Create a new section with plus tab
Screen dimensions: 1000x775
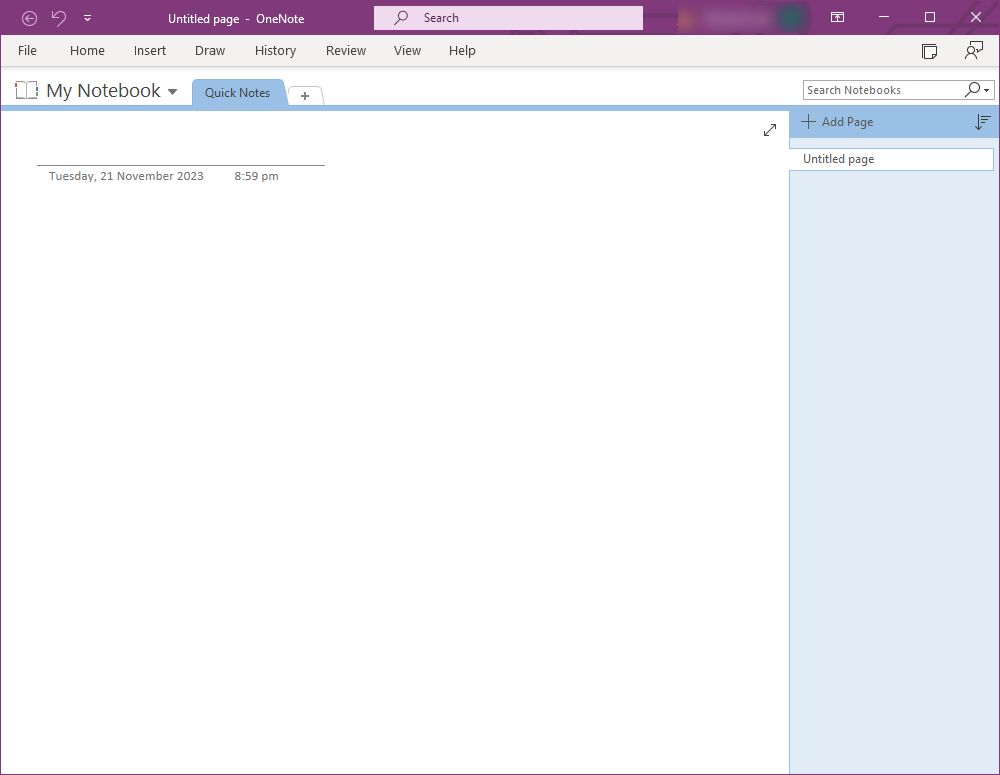(x=305, y=96)
